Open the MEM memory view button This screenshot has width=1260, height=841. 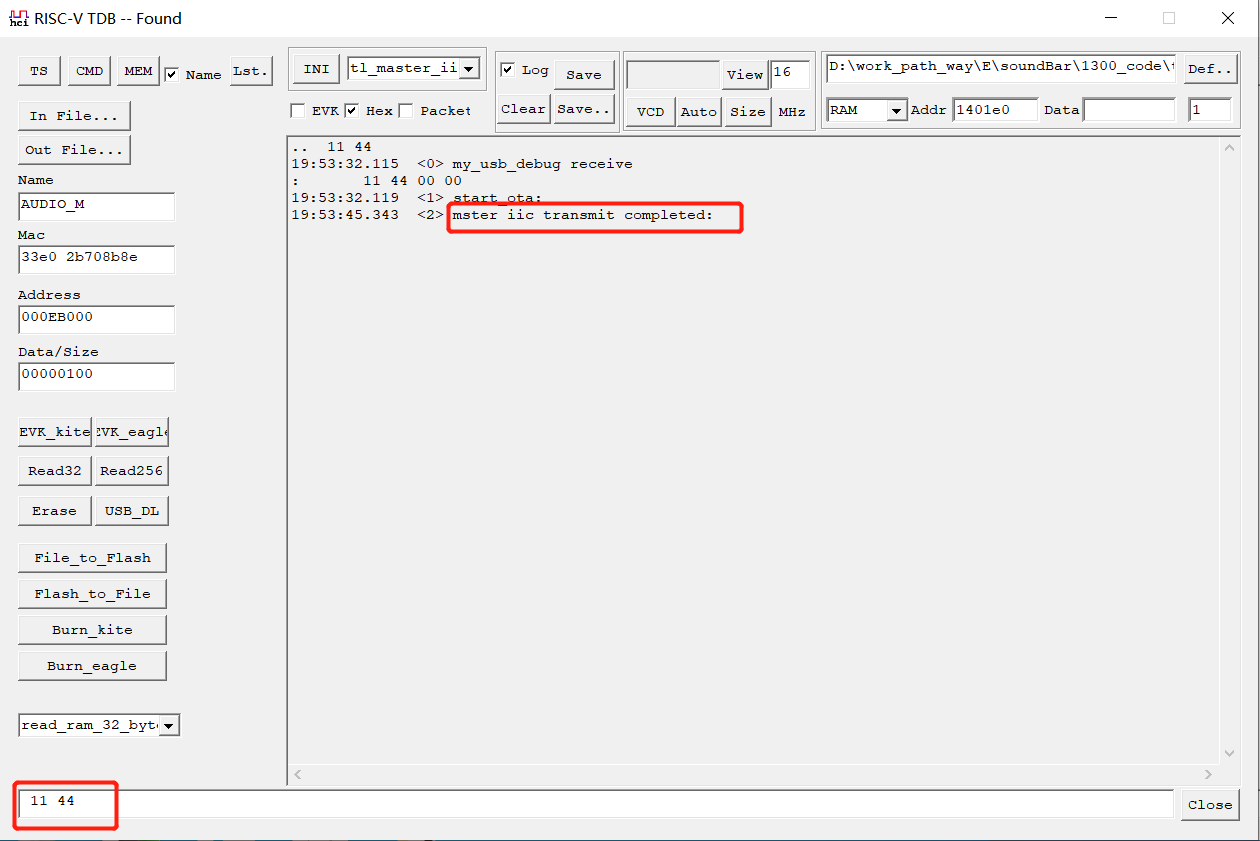(138, 71)
